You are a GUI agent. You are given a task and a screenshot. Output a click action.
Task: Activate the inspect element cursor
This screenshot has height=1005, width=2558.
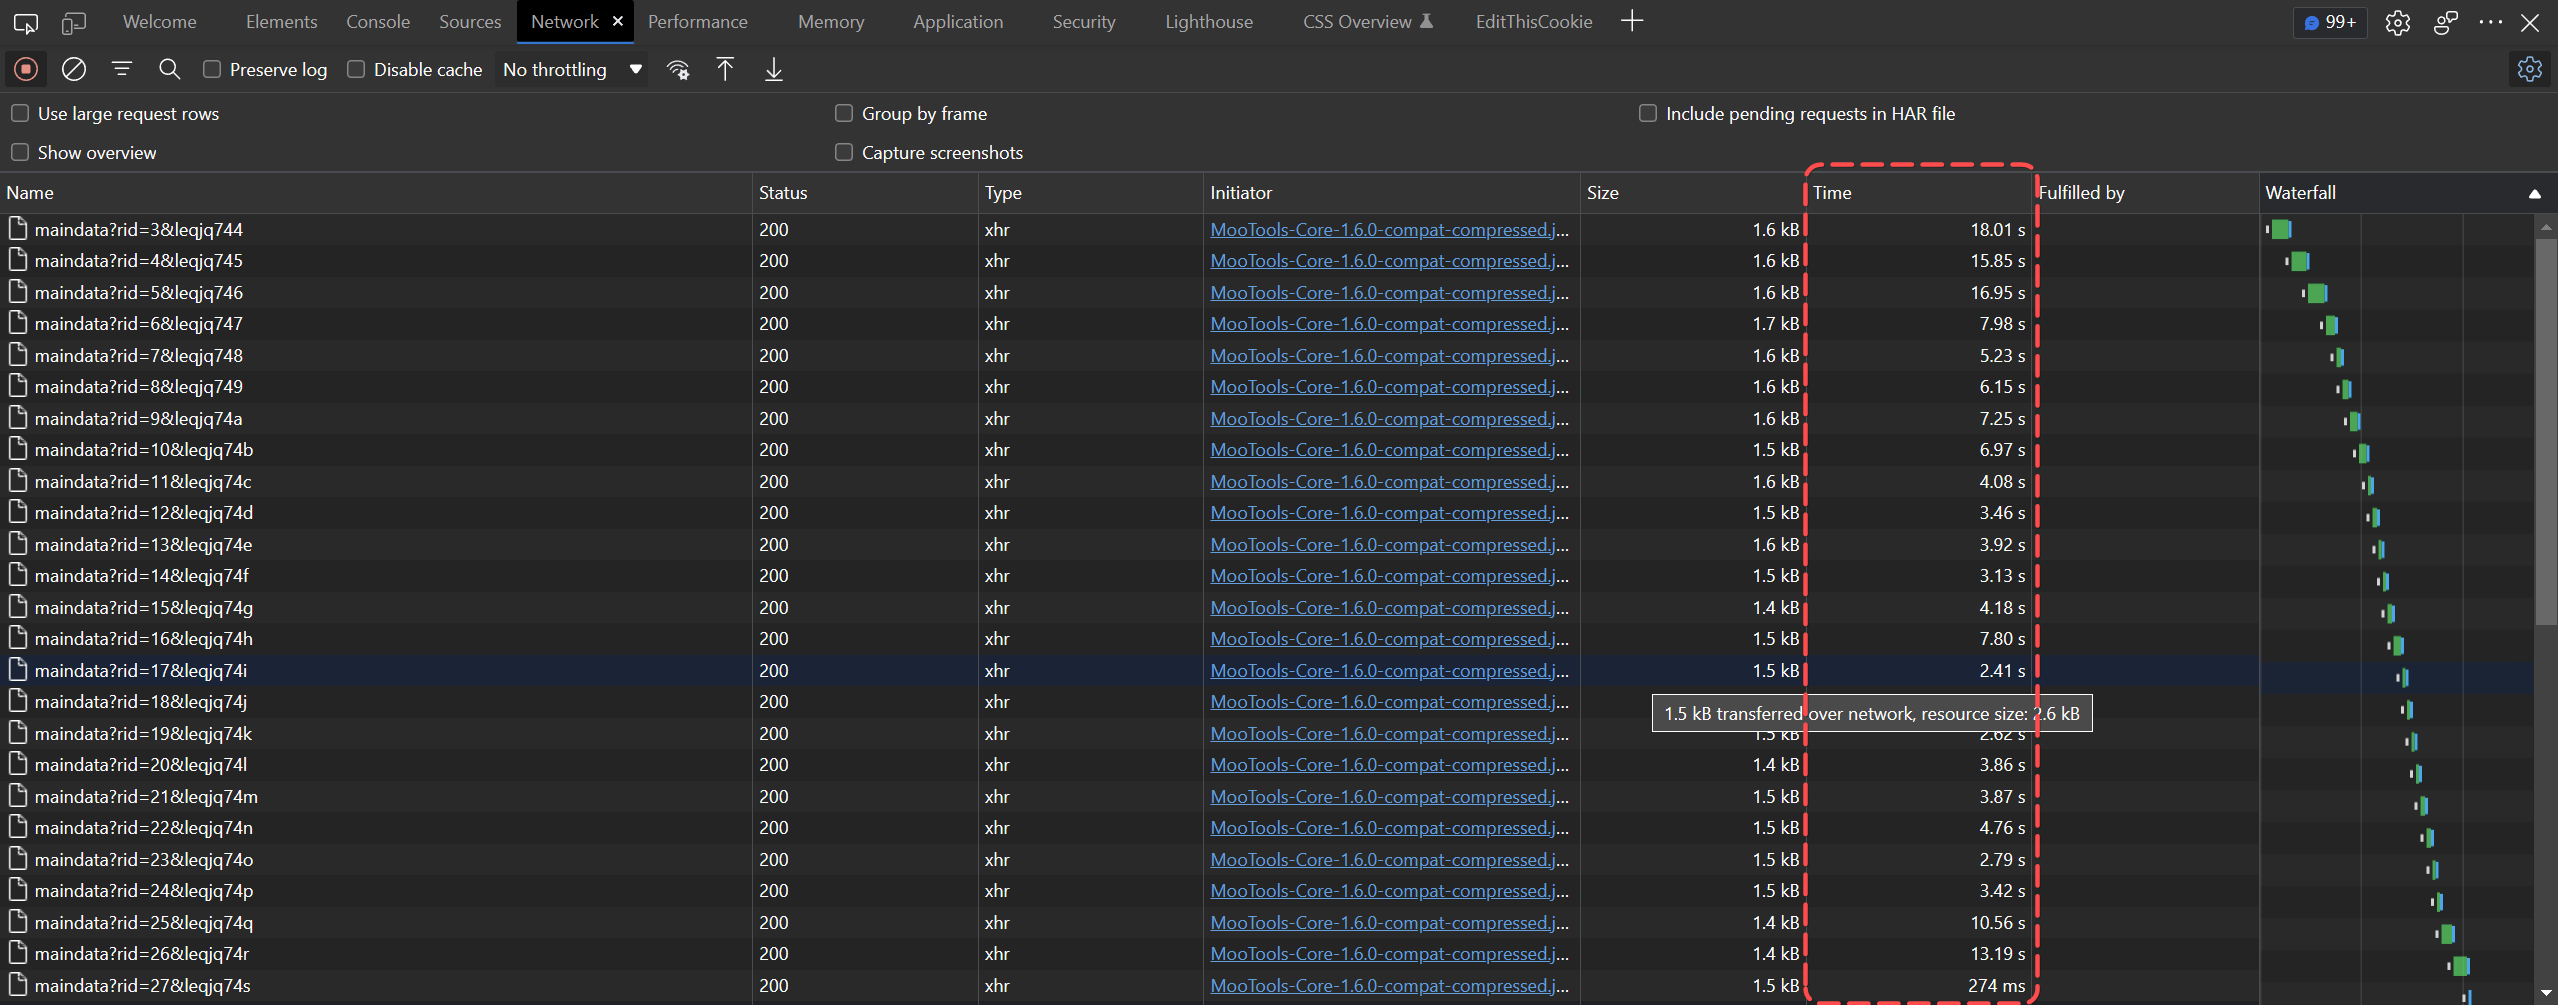(x=25, y=21)
